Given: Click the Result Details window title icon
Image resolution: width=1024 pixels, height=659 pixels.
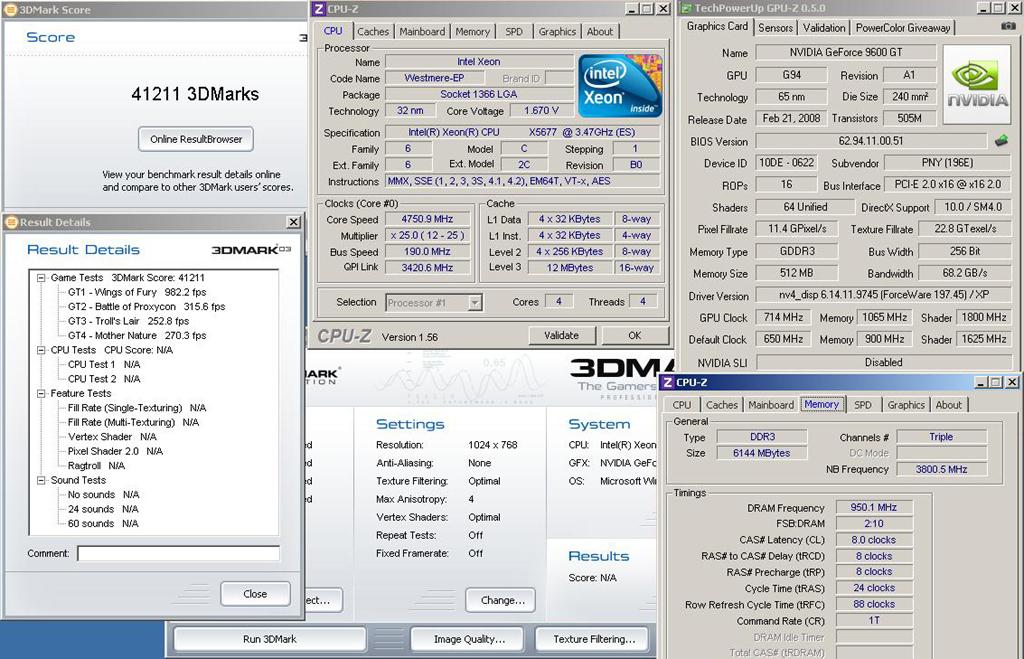Looking at the screenshot, I should (x=11, y=223).
